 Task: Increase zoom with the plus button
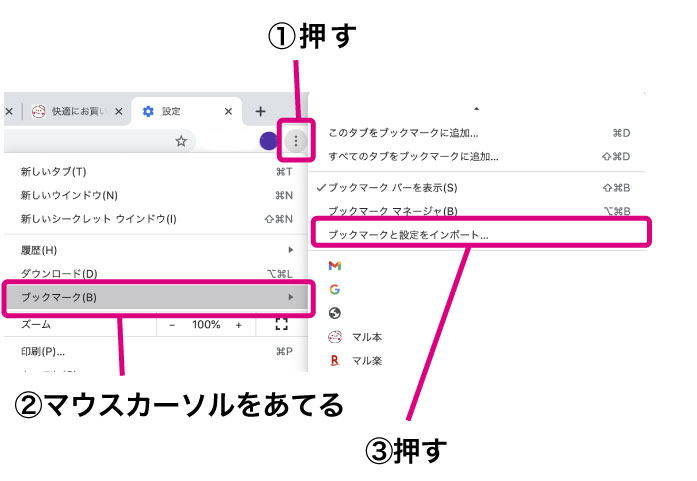click(238, 325)
